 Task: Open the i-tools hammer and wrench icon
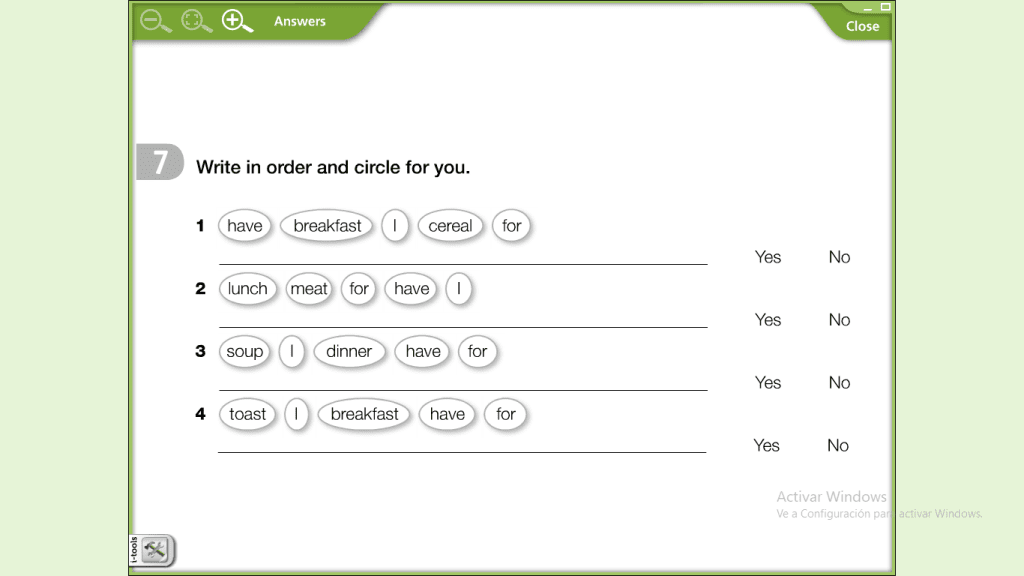click(155, 549)
